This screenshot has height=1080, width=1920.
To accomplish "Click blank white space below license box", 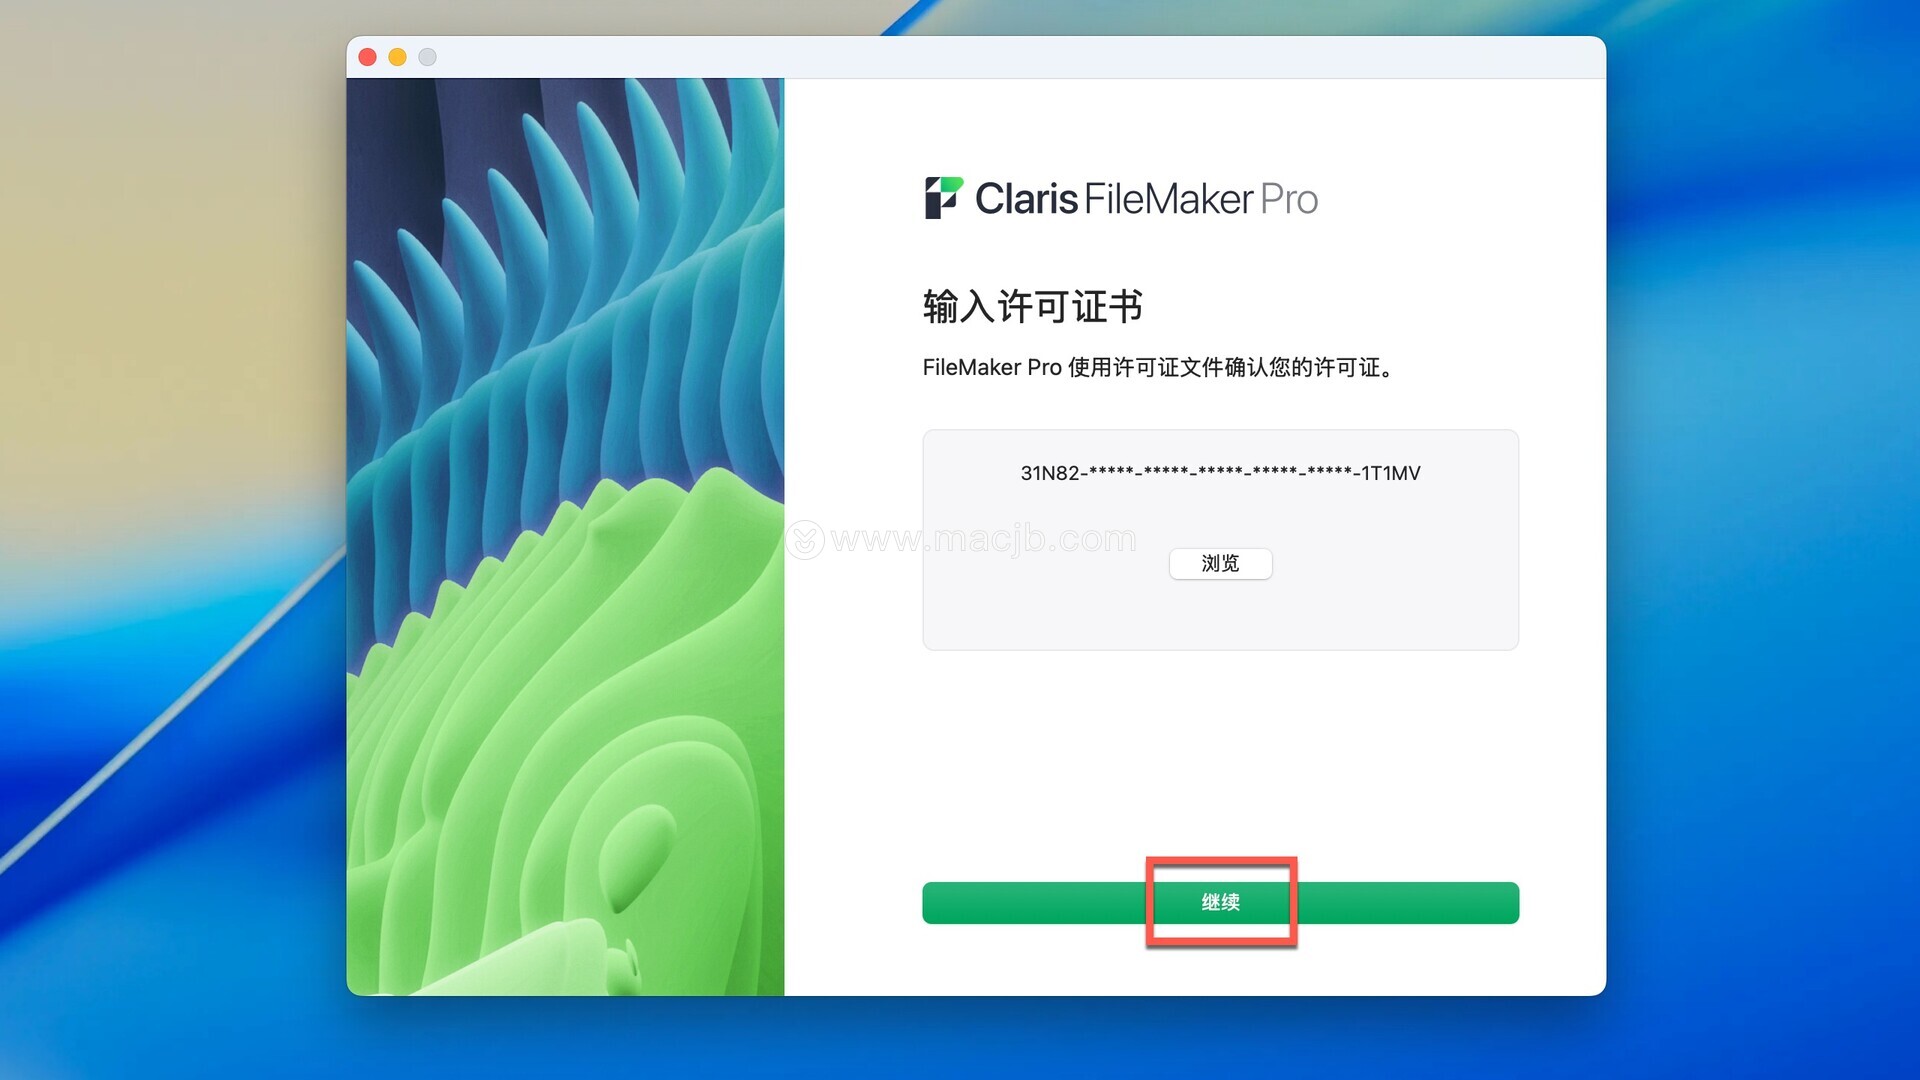I will pos(1220,765).
